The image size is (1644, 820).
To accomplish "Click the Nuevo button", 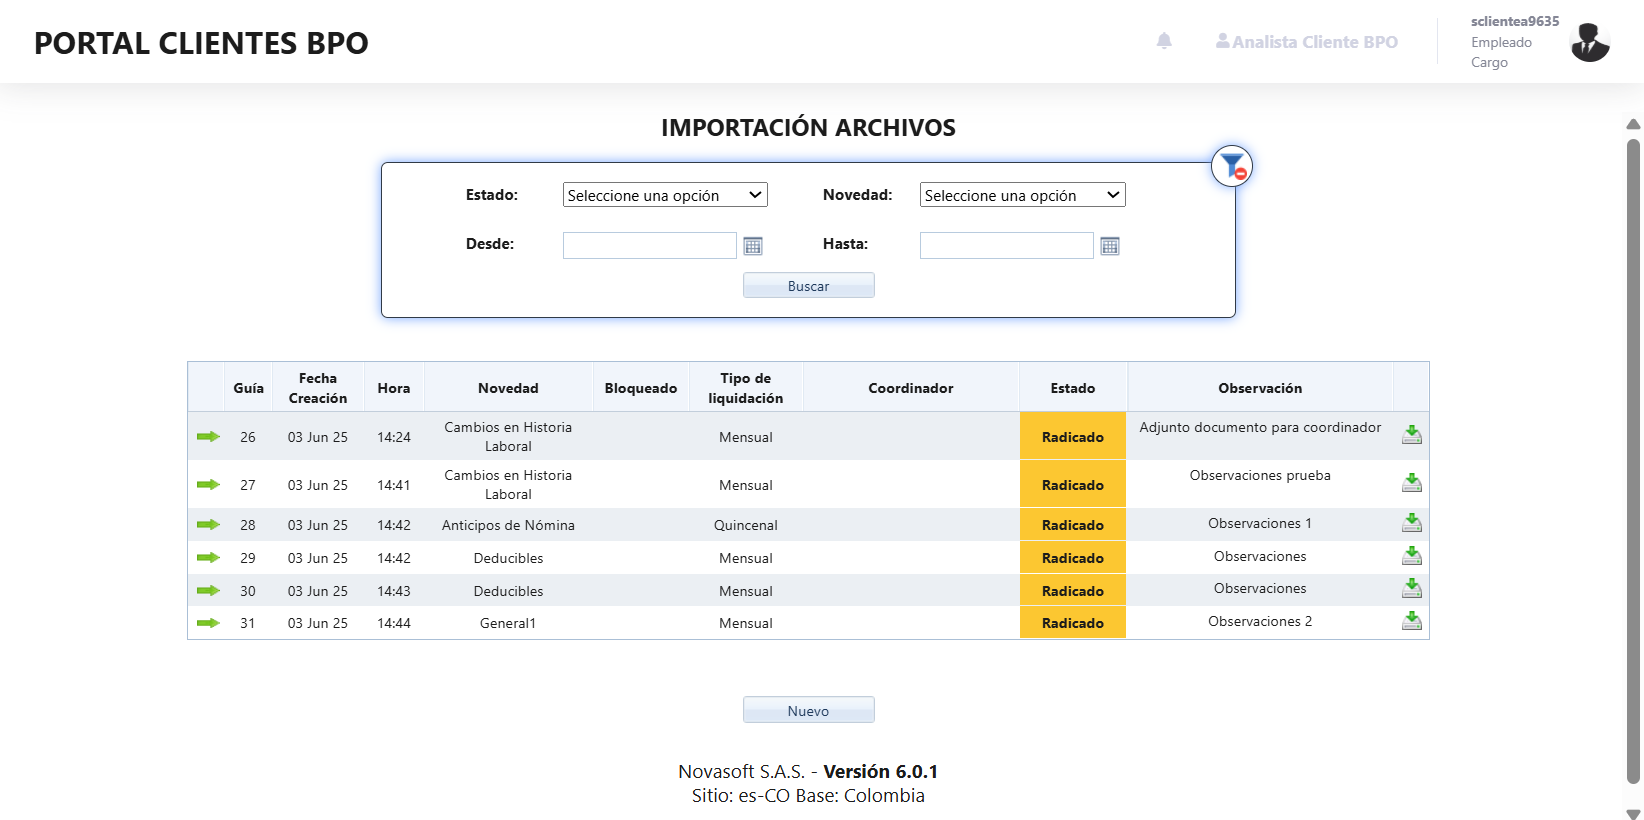I will (x=808, y=710).
